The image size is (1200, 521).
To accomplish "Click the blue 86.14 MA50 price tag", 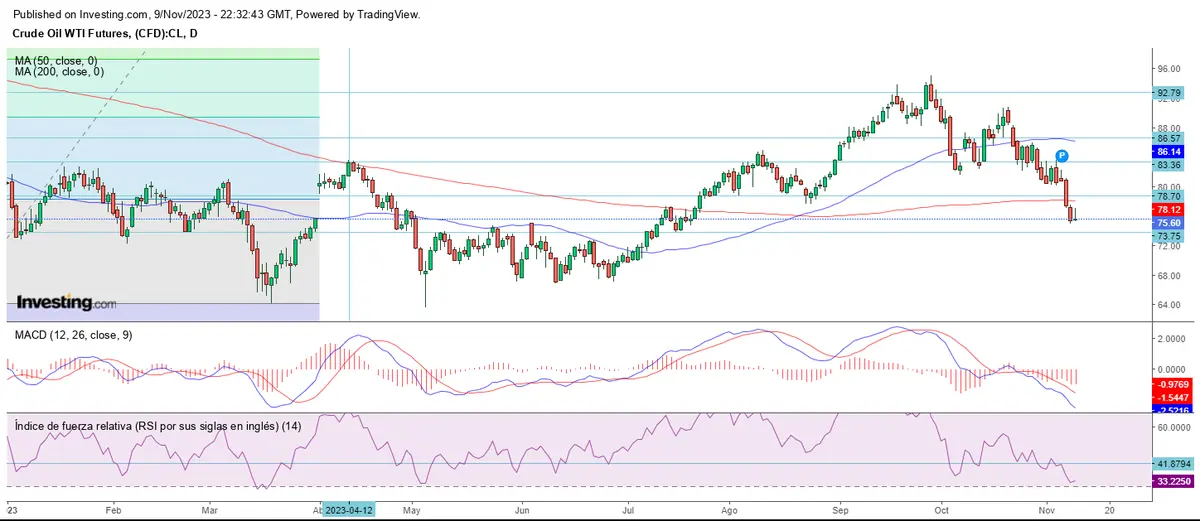I will click(1169, 151).
